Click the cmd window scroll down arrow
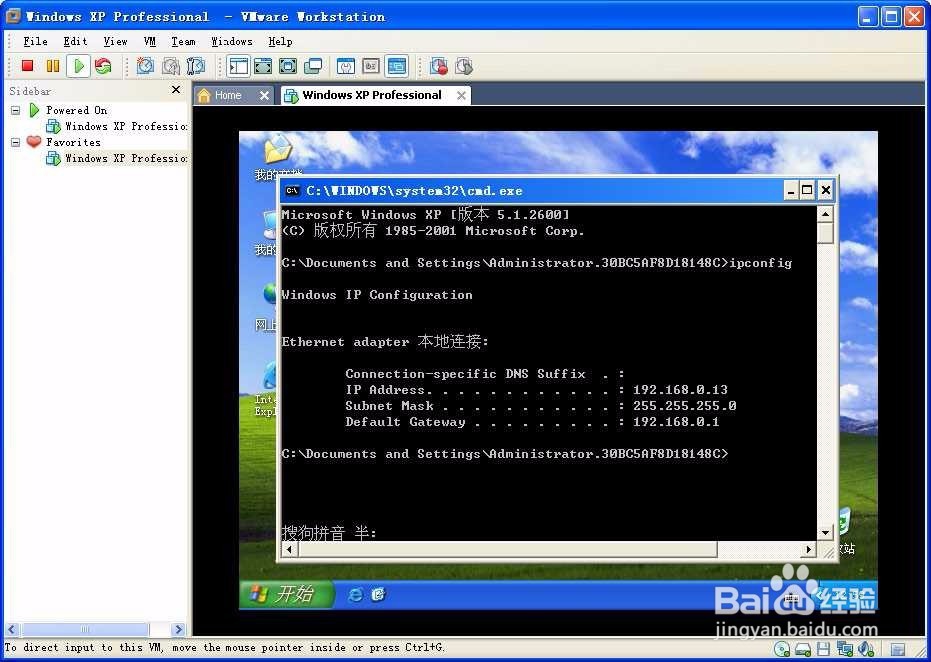931x662 pixels. pos(825,533)
